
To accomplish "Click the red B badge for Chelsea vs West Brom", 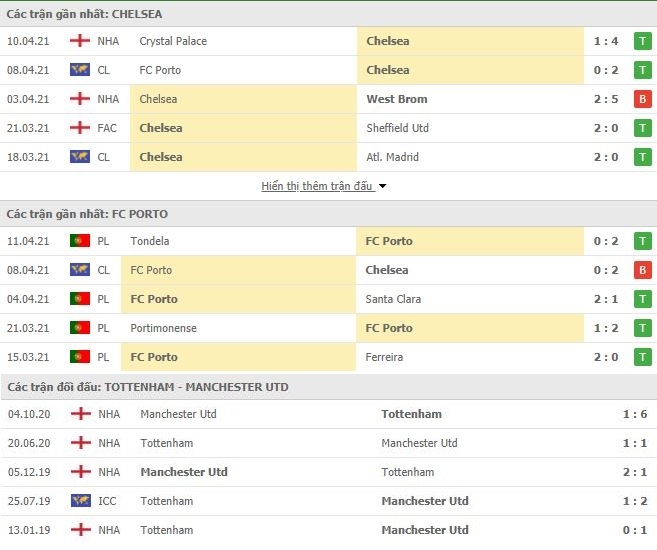I will tap(642, 99).
